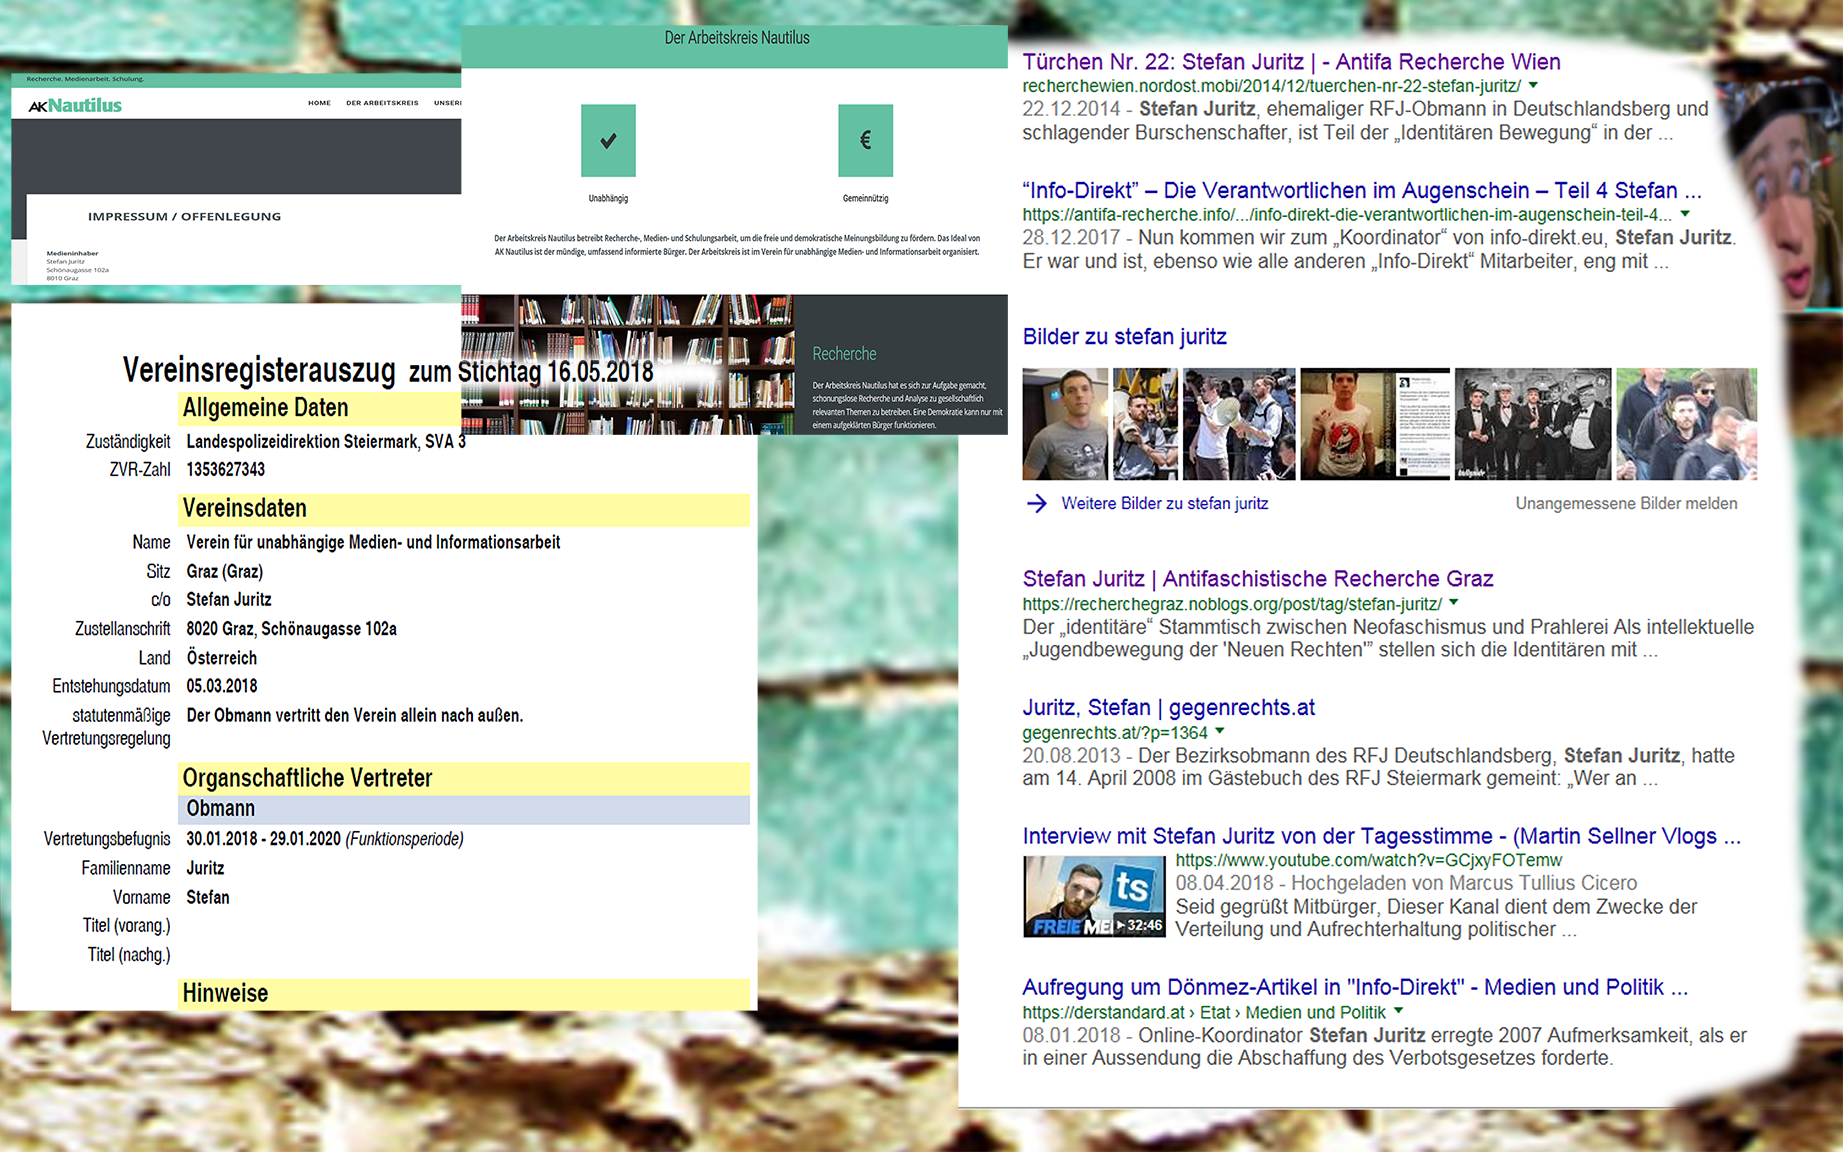Expand dropdown arrow beside derstandard.at breadcrumb
The height and width of the screenshot is (1152, 1843).
(x=1399, y=1012)
